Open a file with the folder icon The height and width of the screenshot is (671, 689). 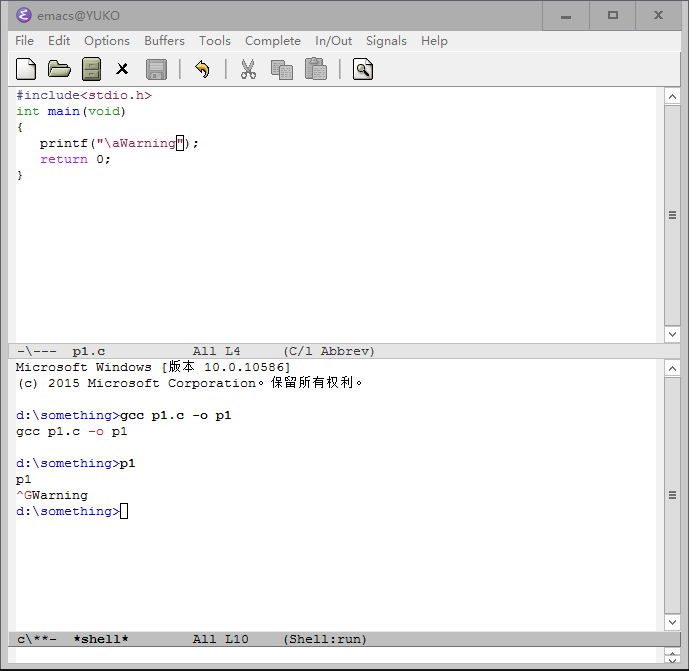tap(59, 69)
